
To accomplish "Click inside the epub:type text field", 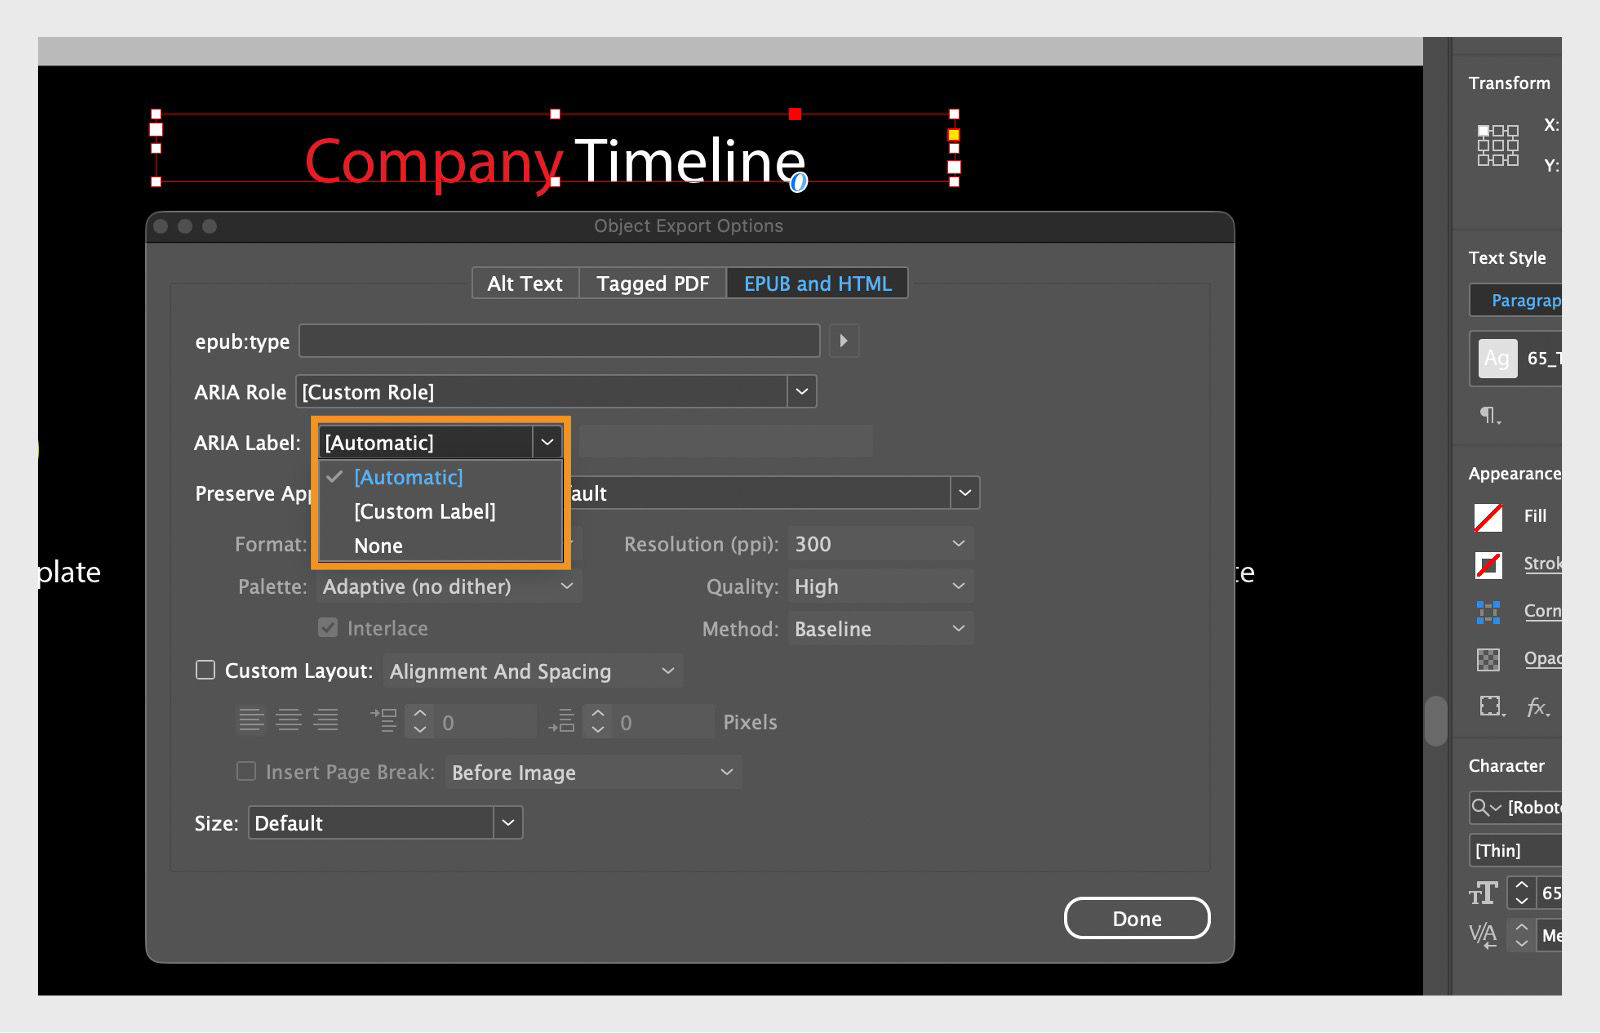I will (558, 340).
